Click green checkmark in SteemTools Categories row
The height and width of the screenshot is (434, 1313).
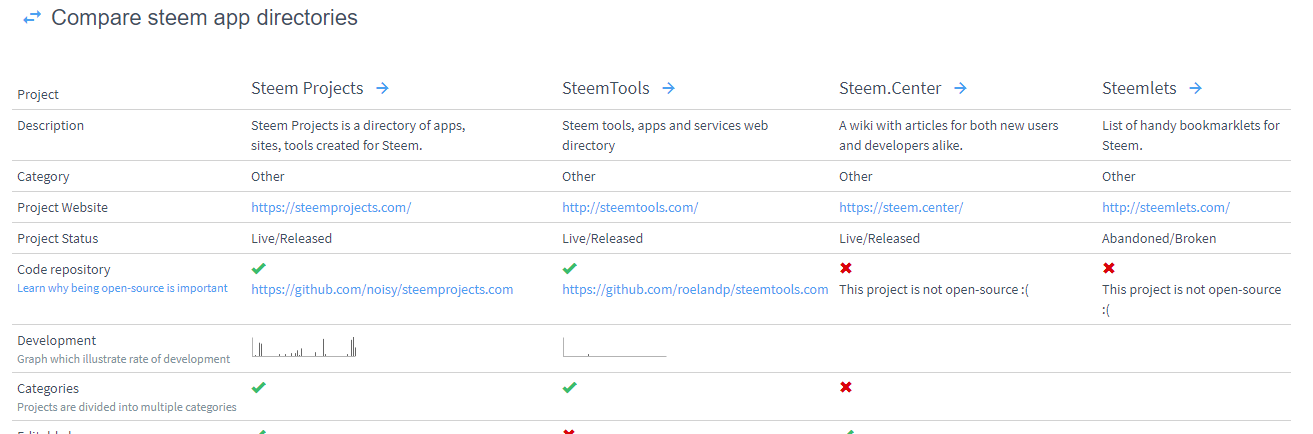click(x=570, y=387)
